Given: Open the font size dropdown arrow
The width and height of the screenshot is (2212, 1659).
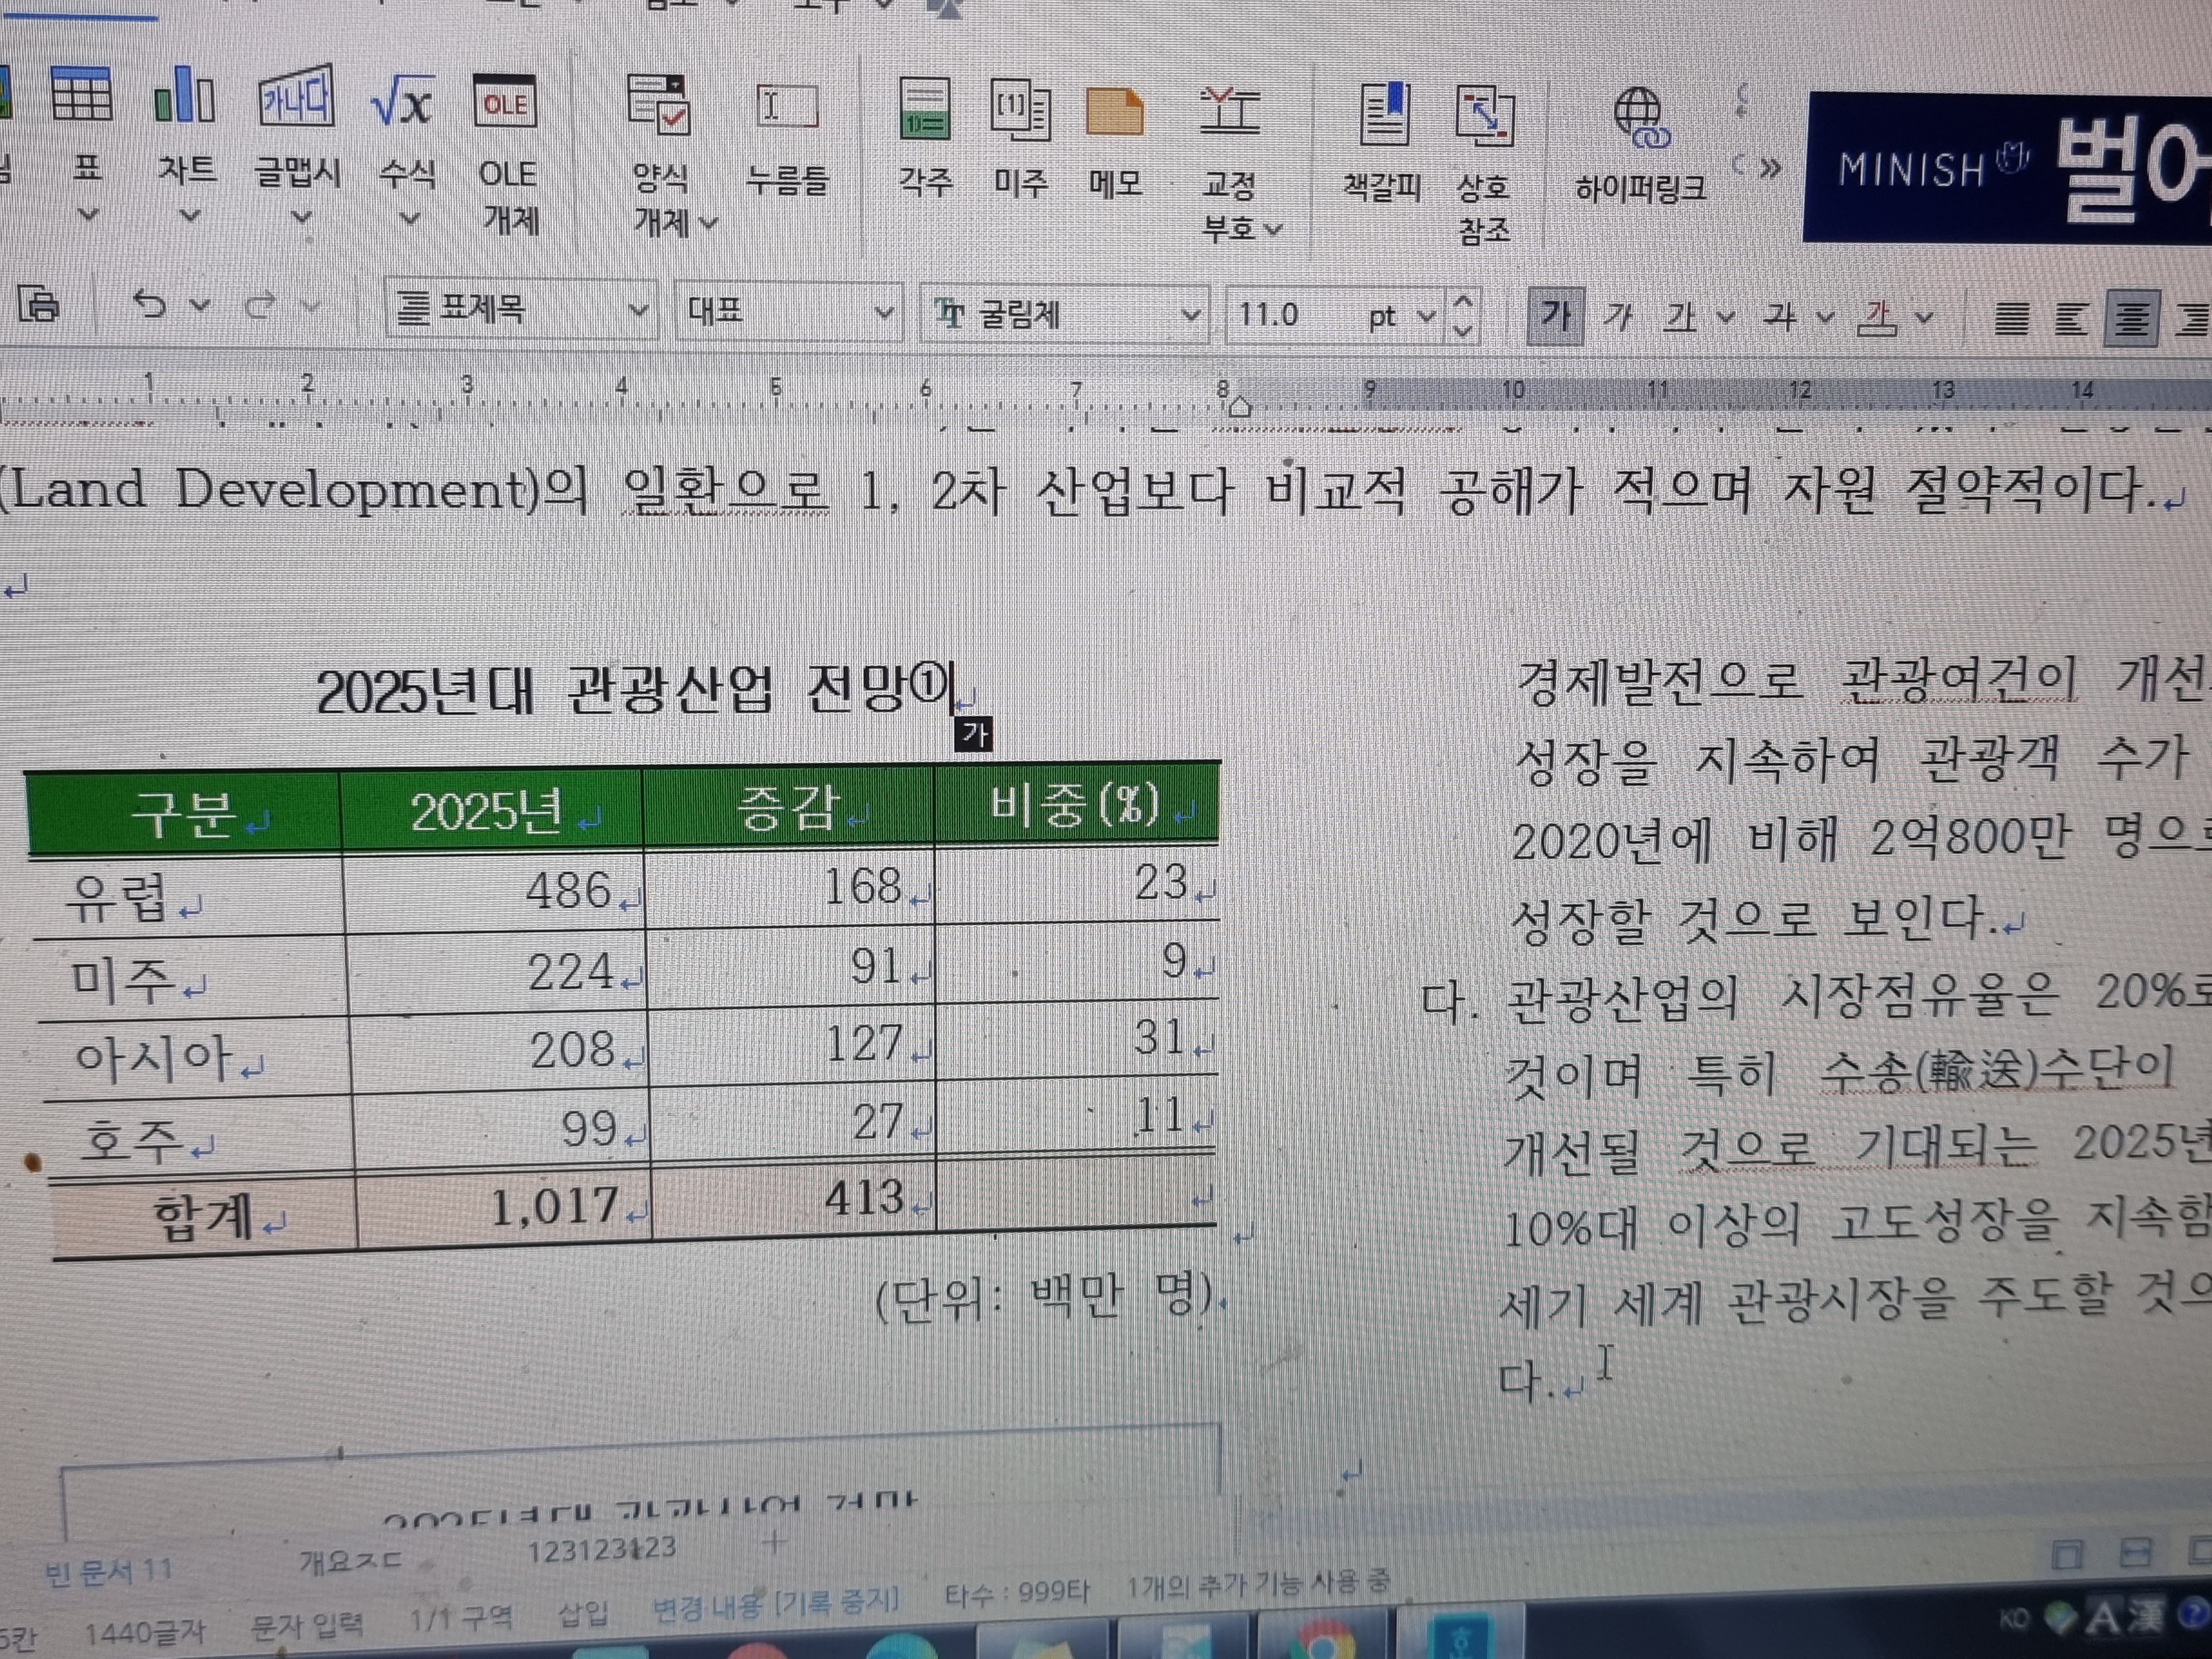Looking at the screenshot, I should click(1427, 317).
